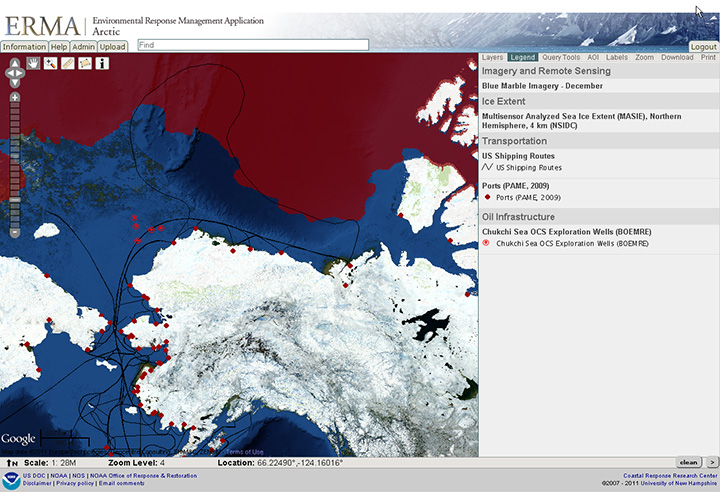Switch to the Layers tab
Screen dimensions: 720x492
click(493, 57)
